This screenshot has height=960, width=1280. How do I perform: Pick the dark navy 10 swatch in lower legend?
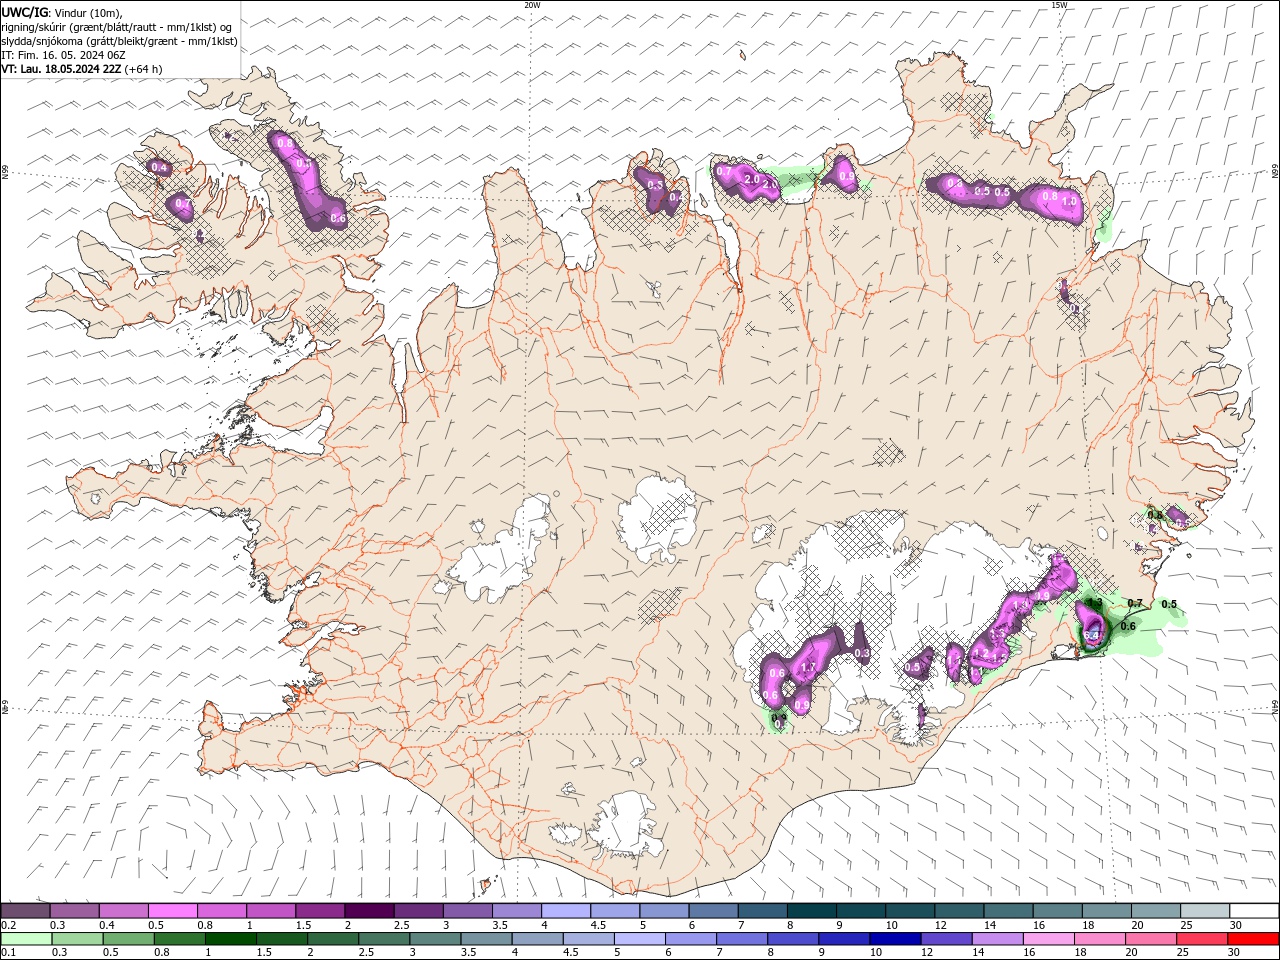[x=895, y=938]
